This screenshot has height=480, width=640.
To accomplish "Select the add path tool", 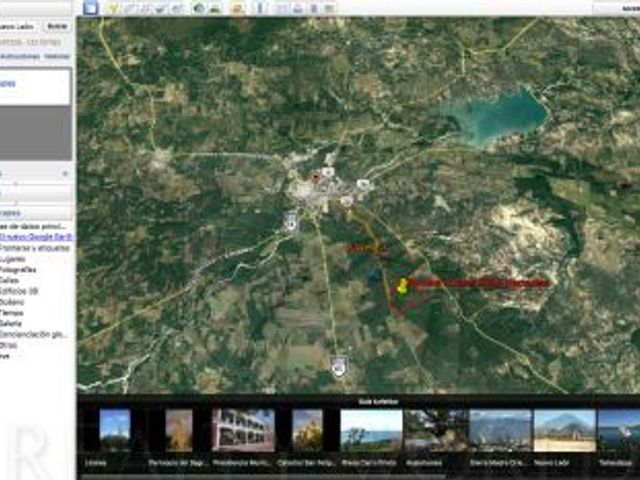I will 145,8.
